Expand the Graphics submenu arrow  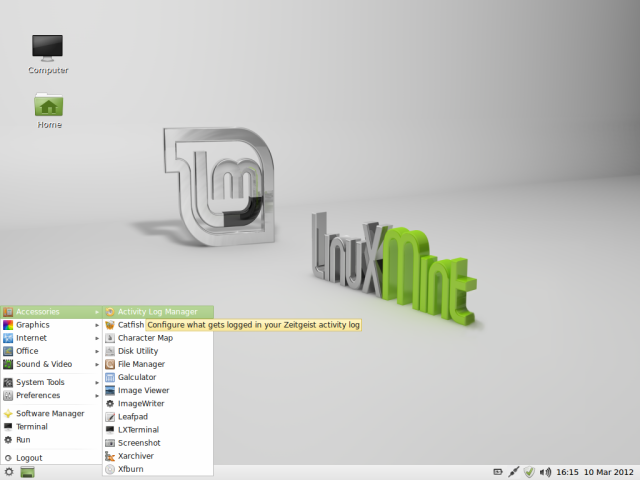coord(97,325)
